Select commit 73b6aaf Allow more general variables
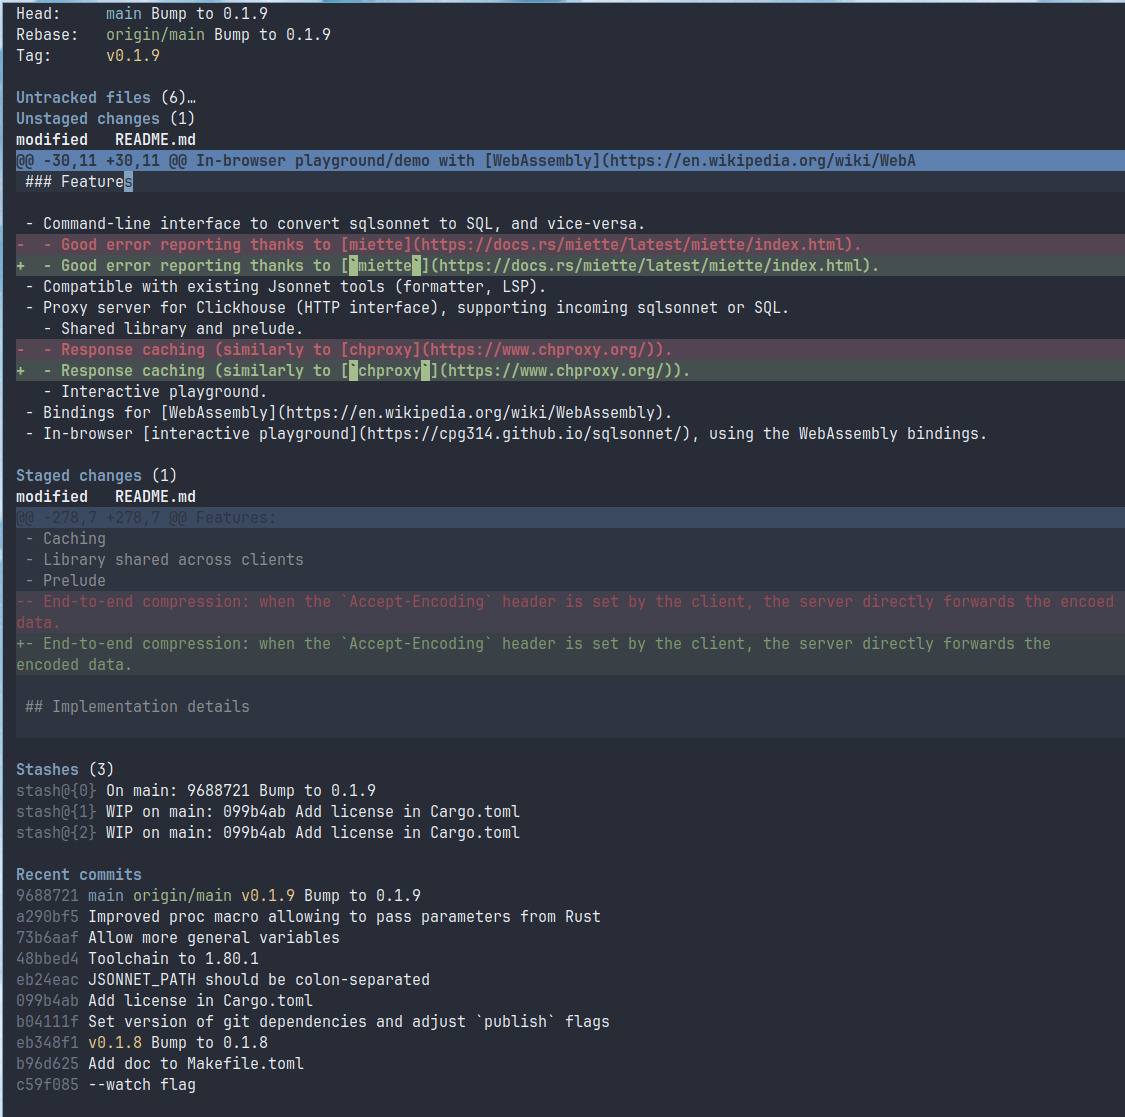Screen dimensions: 1125x1117 (x=178, y=938)
